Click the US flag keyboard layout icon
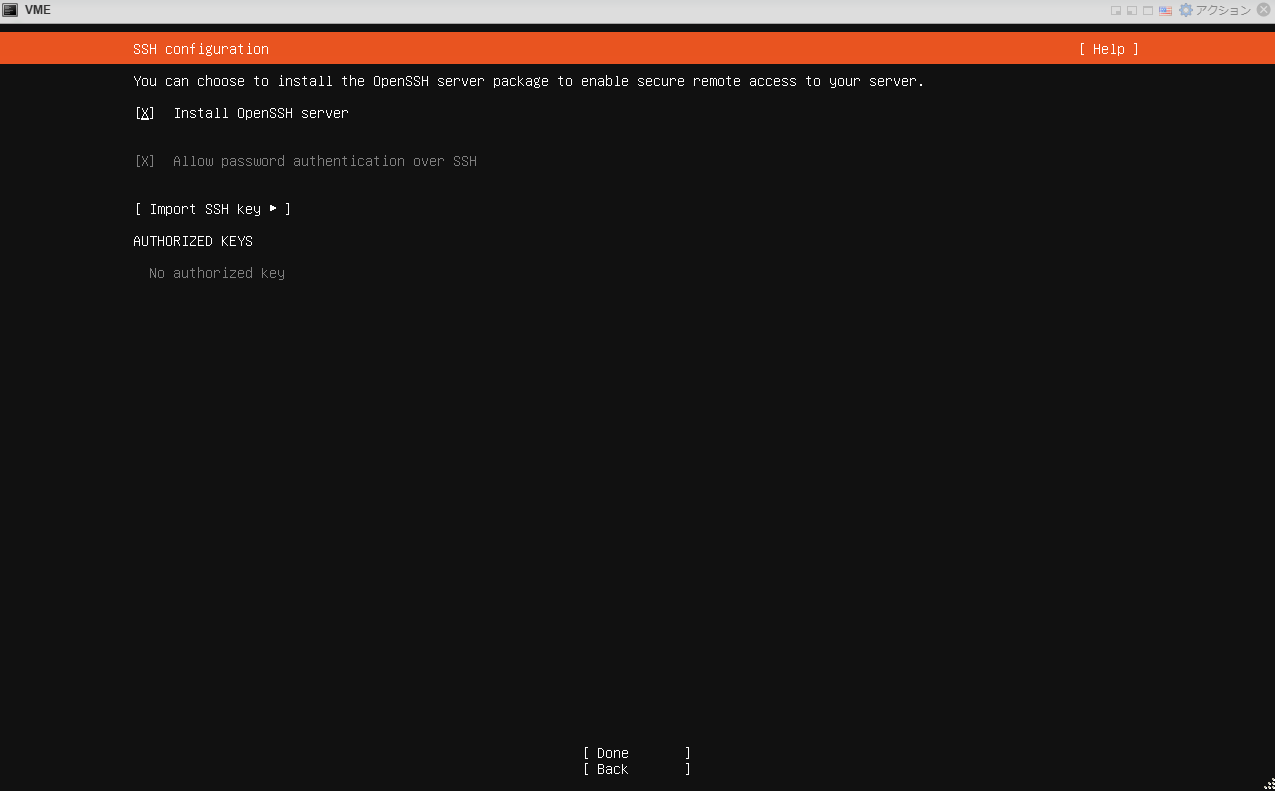Viewport: 1275px width, 791px height. point(1164,10)
